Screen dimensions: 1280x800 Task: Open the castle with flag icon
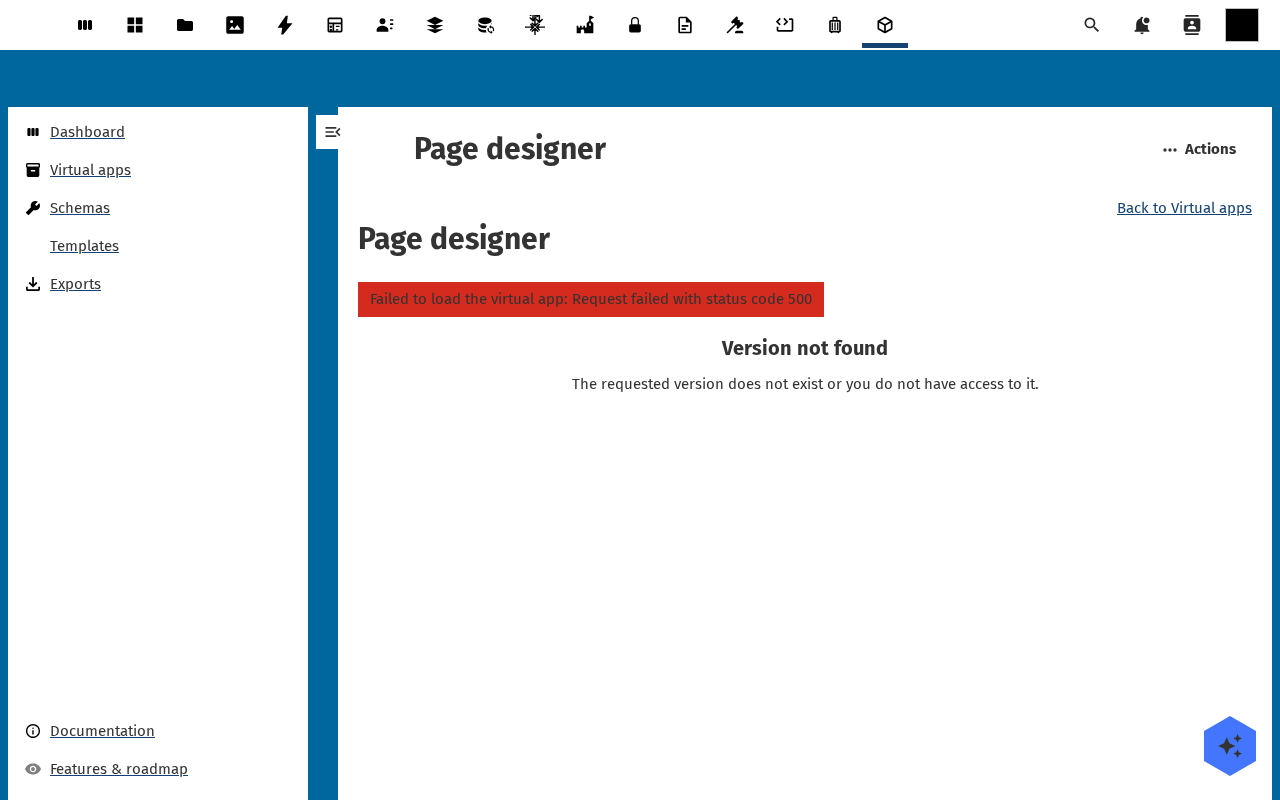pos(585,25)
